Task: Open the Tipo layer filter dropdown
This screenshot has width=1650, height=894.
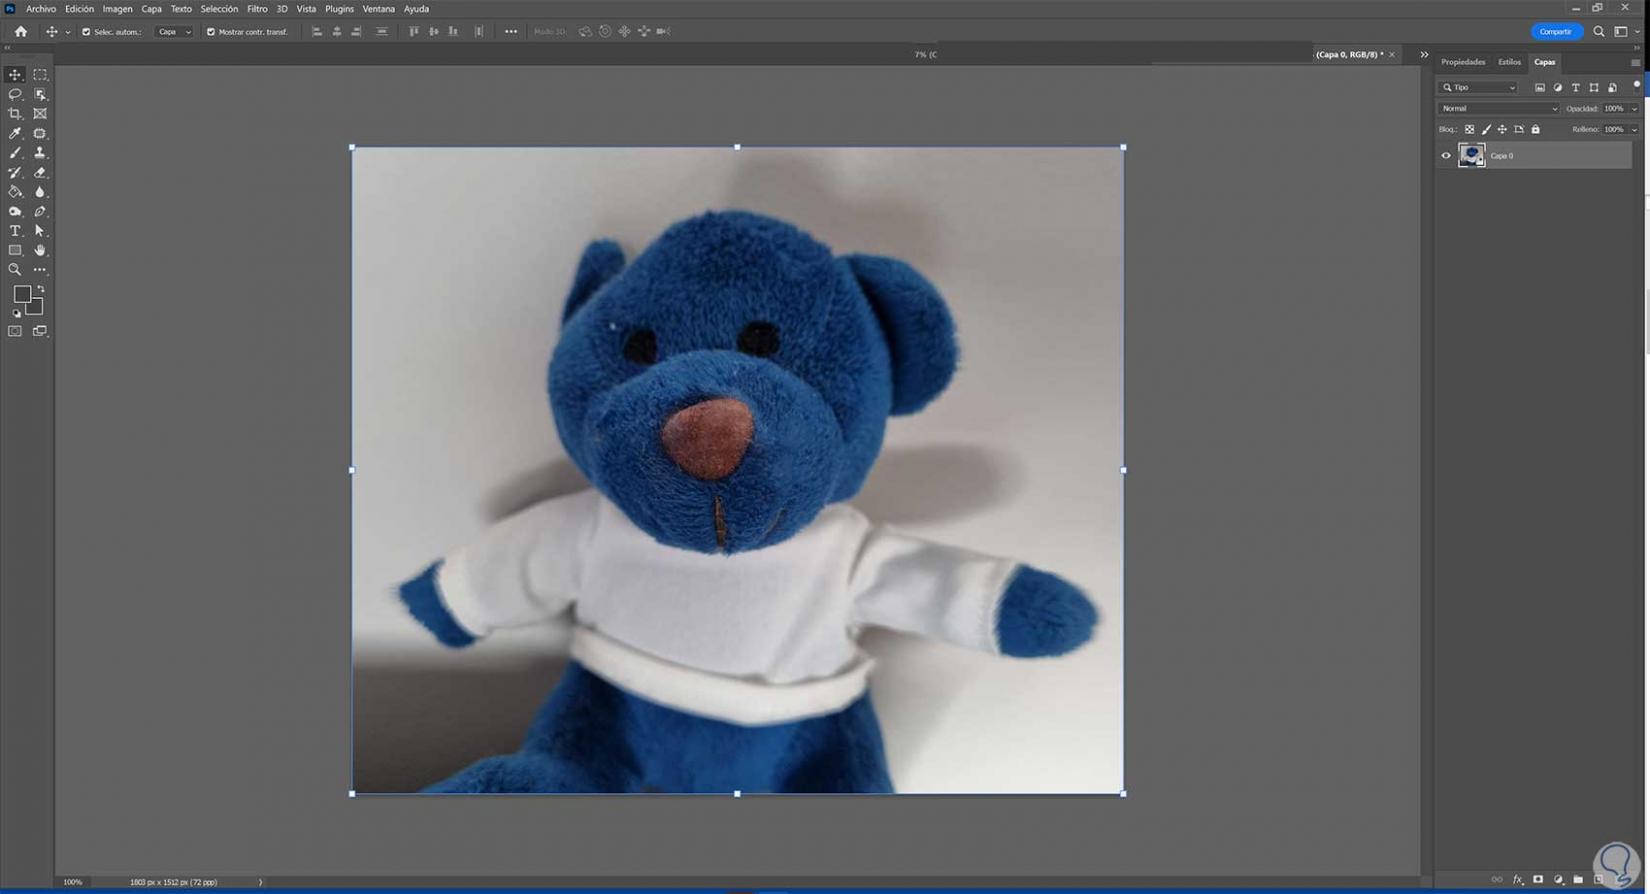Action: click(1479, 88)
